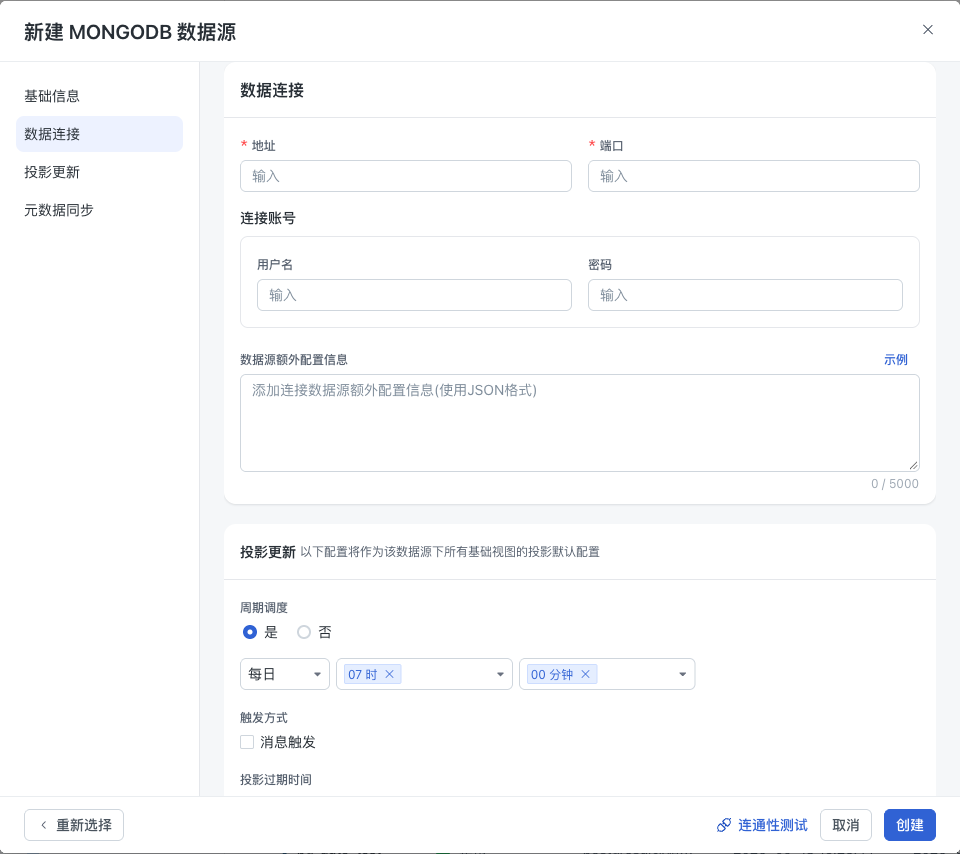The image size is (960, 854).
Task: Enable the 消息触发 checkbox
Action: 247,742
